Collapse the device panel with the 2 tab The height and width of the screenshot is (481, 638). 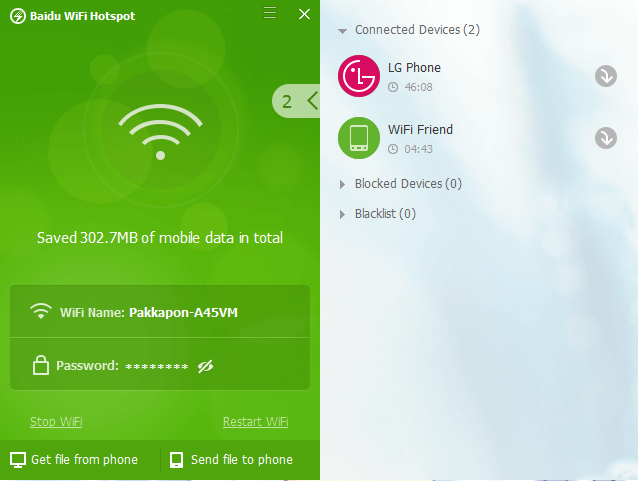296,101
